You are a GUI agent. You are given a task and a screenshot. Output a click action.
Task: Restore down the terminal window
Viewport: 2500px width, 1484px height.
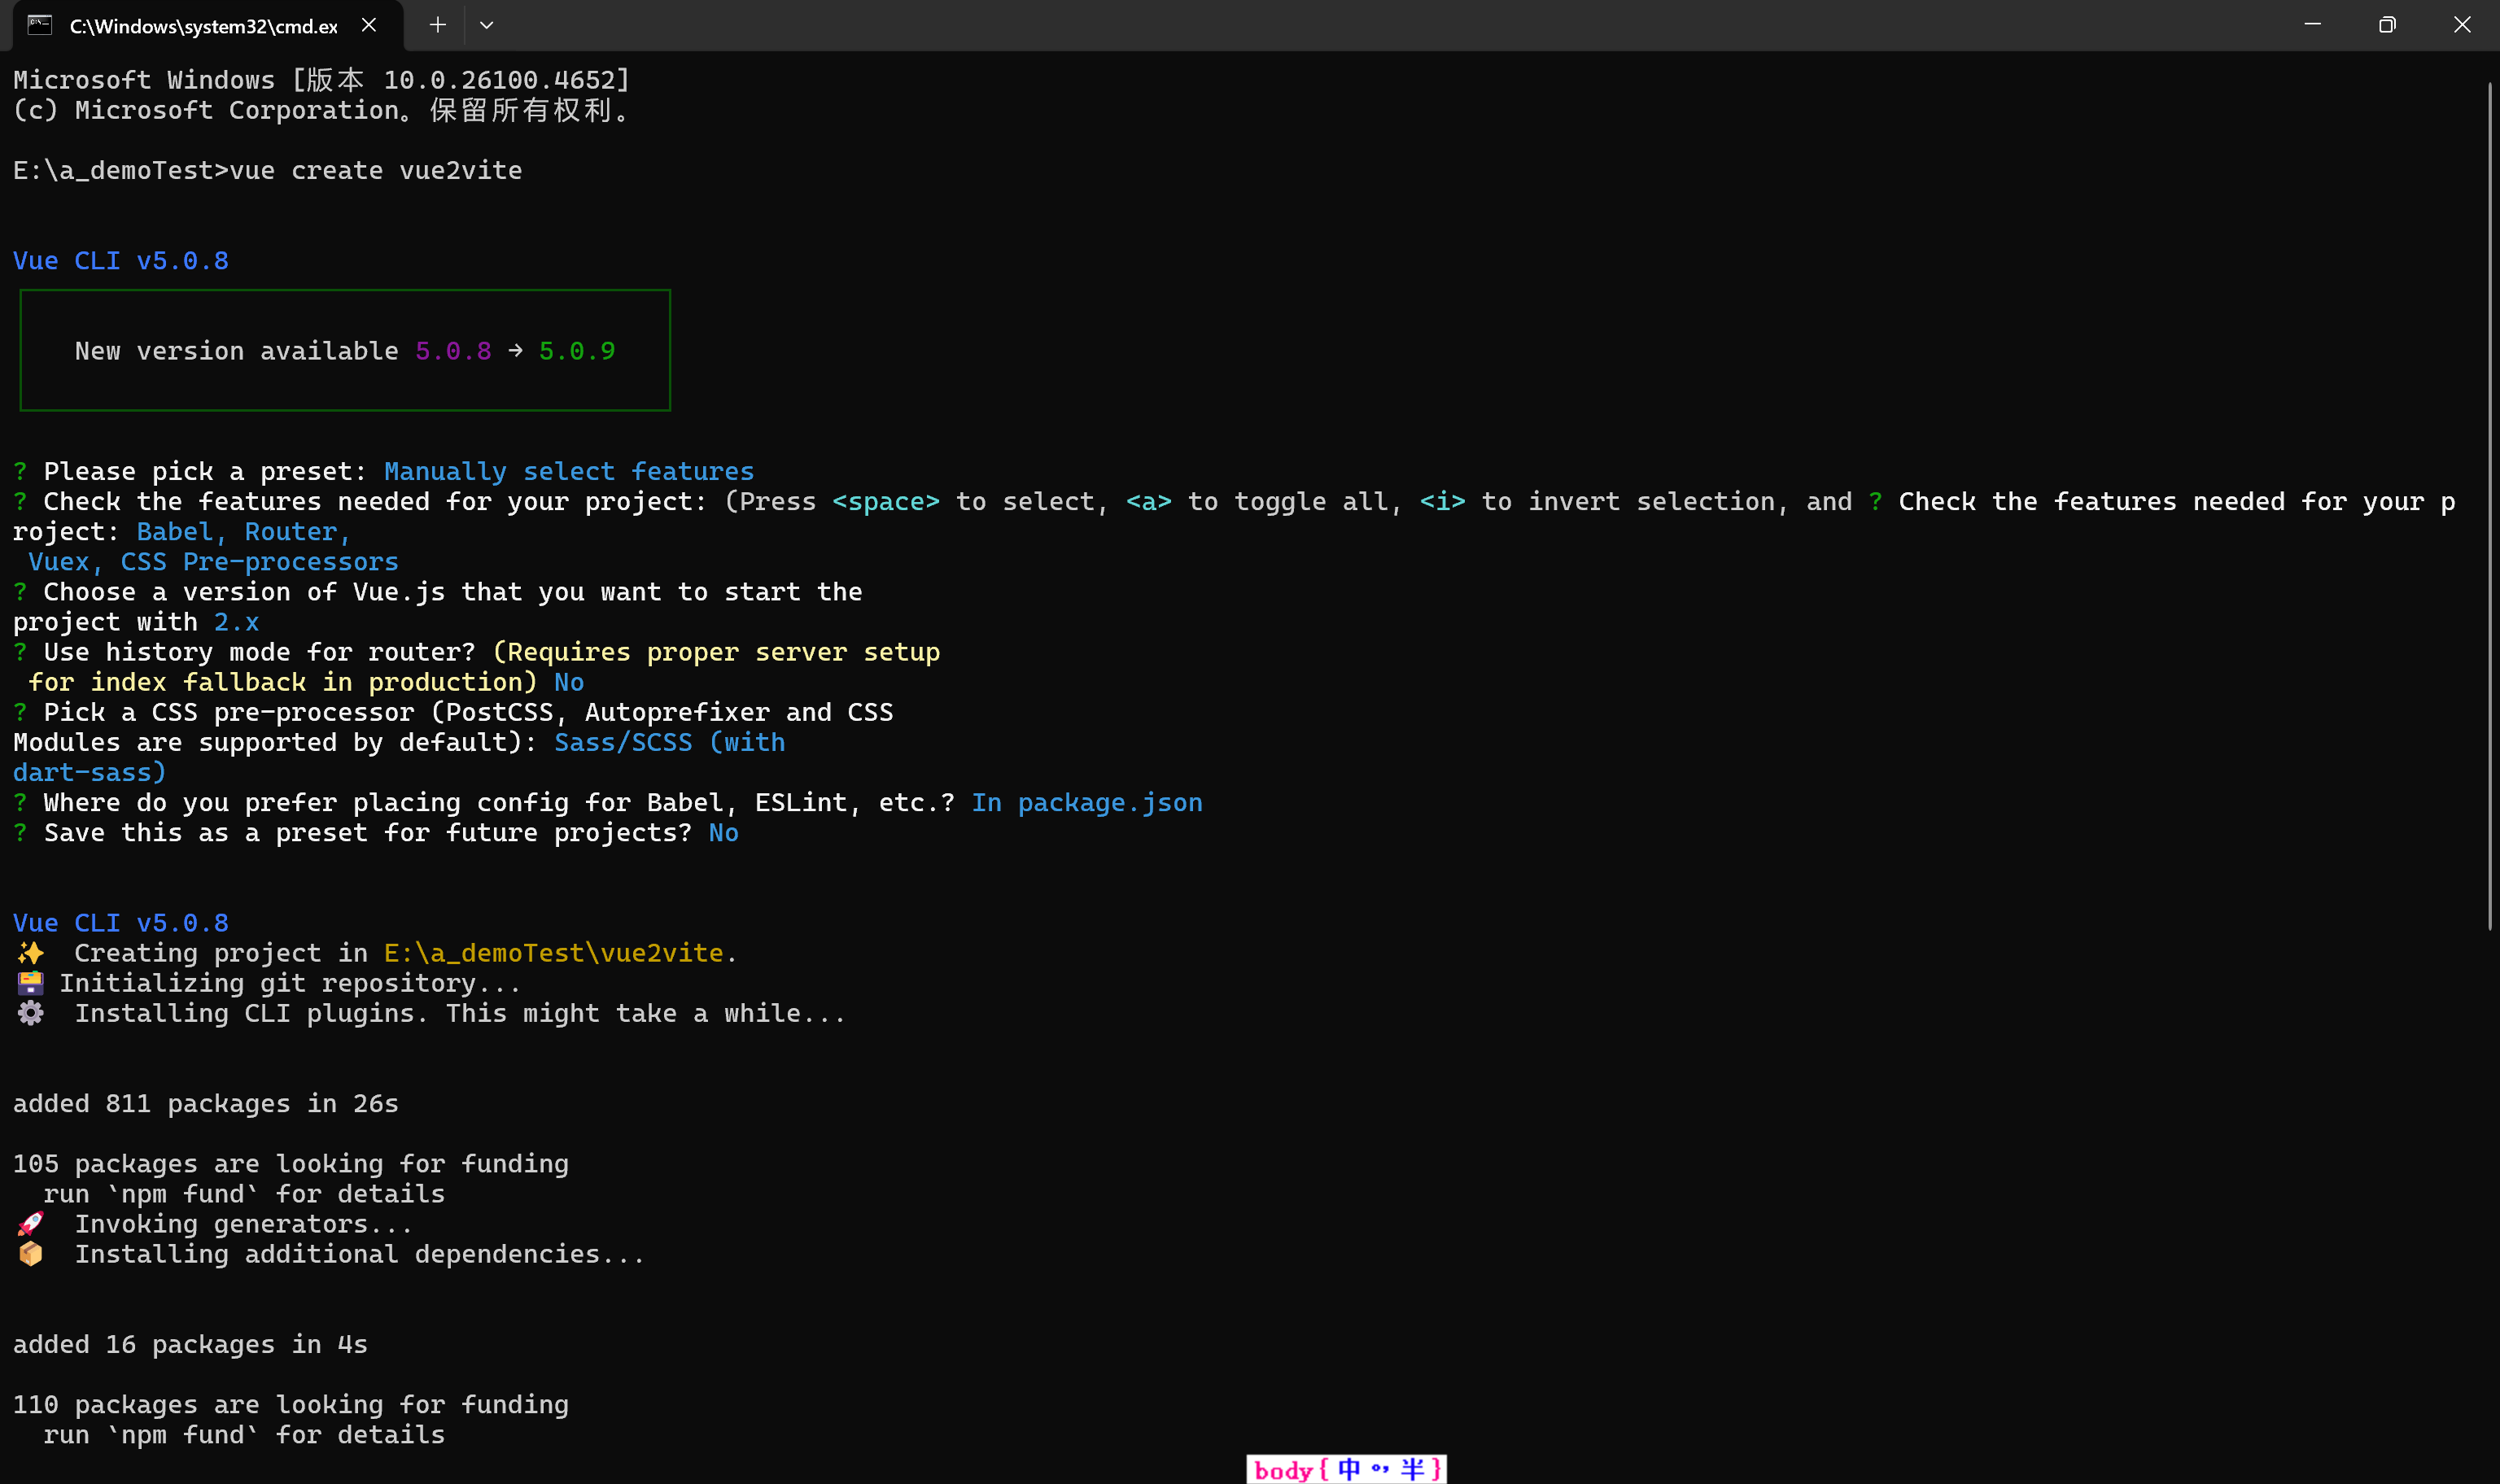2387,25
